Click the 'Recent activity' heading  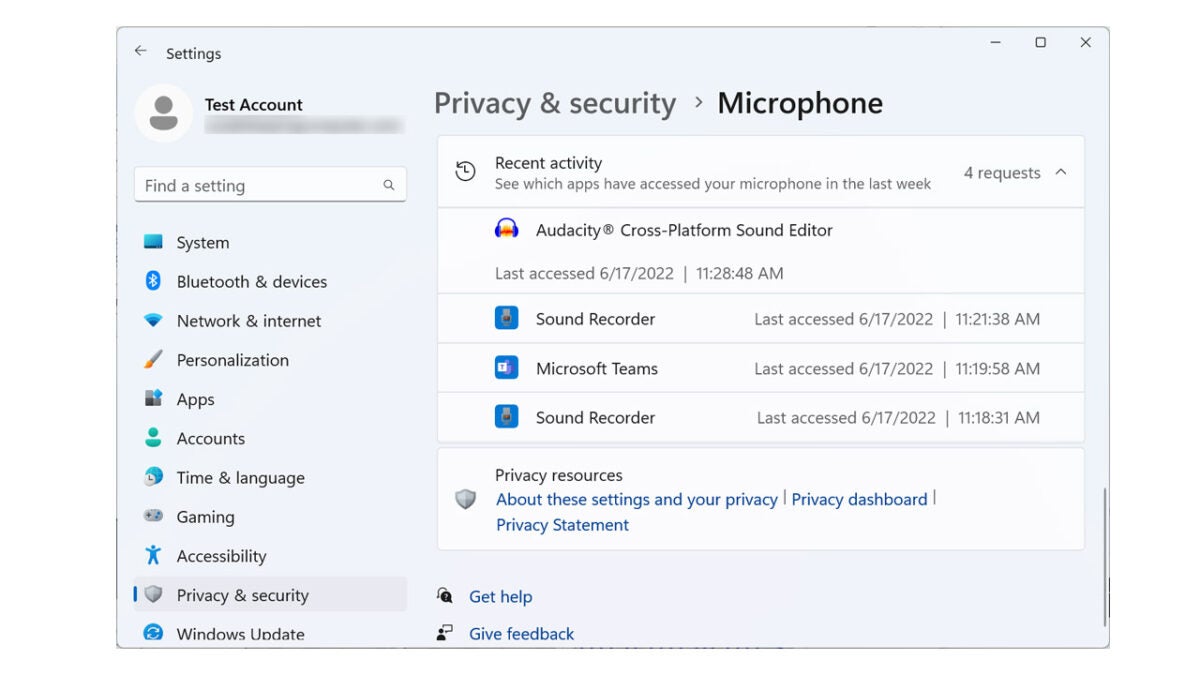[548, 162]
